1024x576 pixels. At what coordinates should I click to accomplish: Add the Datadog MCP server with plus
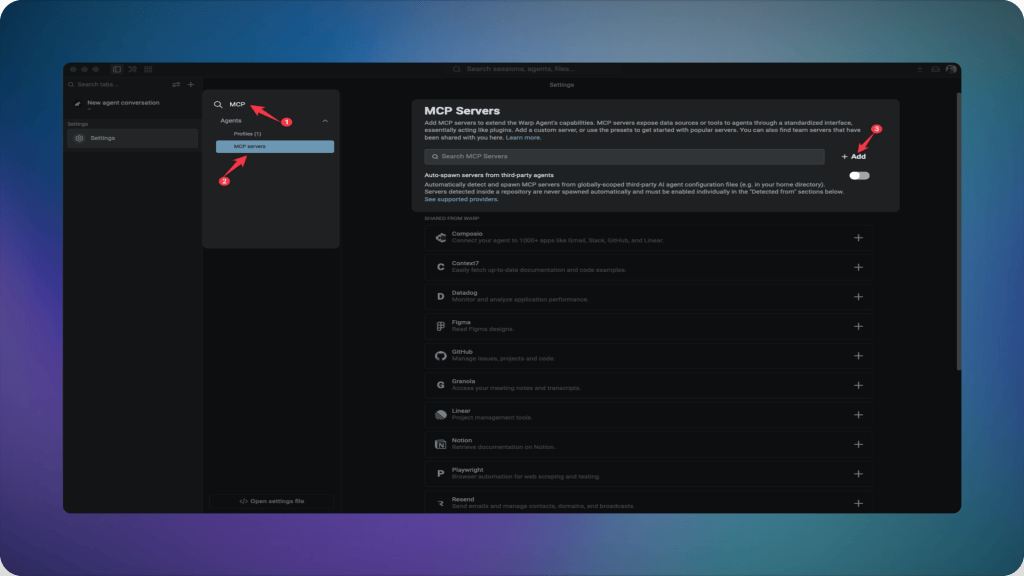(858, 296)
